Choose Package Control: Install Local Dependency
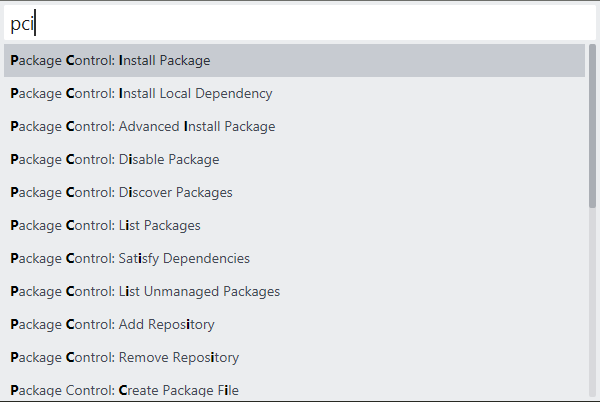 tap(294, 93)
